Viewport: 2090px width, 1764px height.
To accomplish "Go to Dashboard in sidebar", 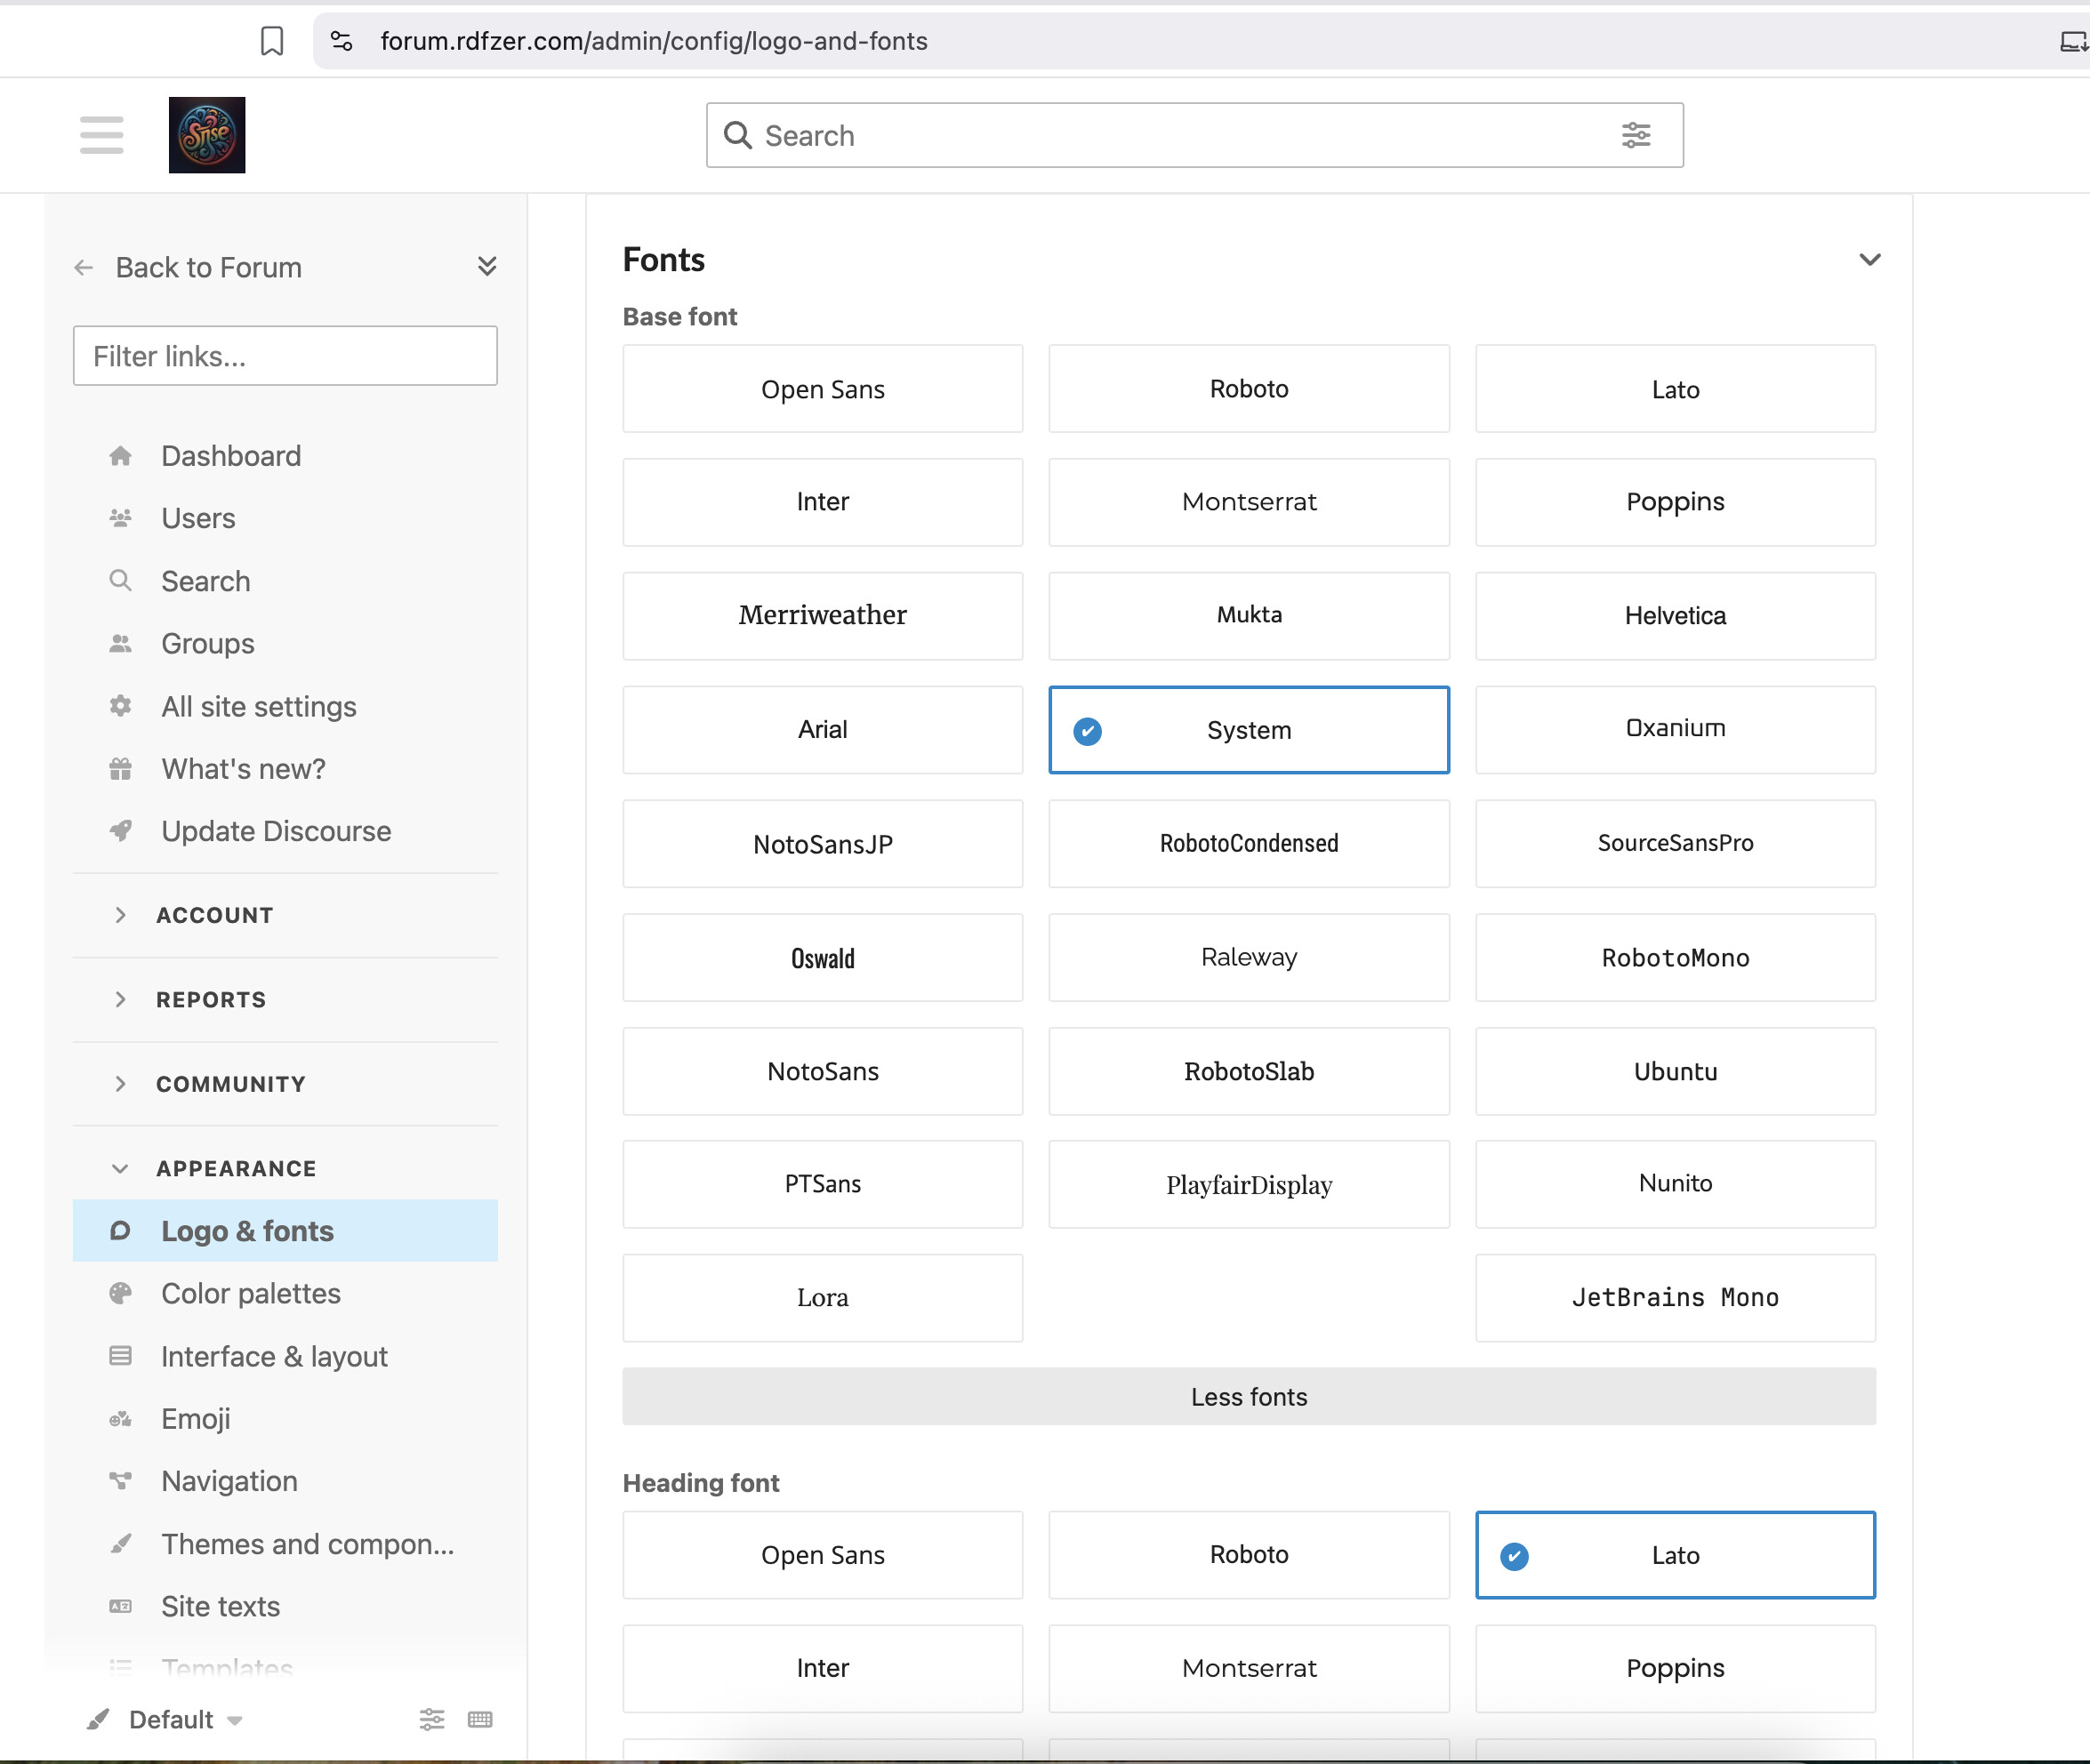I will [230, 456].
